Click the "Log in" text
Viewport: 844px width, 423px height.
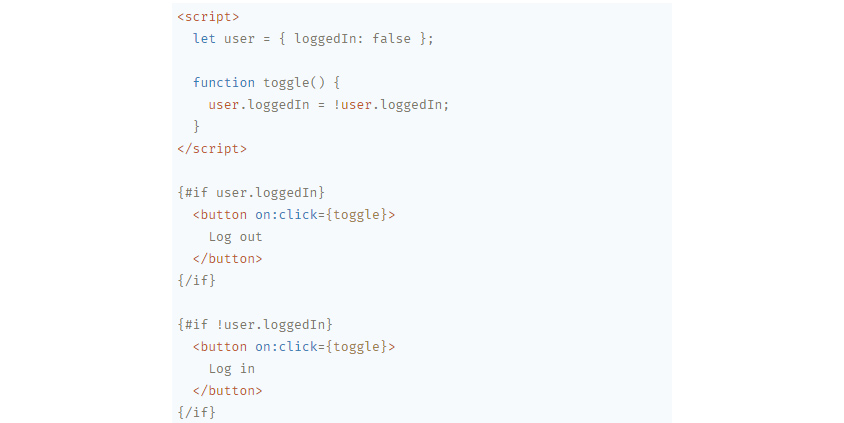click(x=232, y=368)
